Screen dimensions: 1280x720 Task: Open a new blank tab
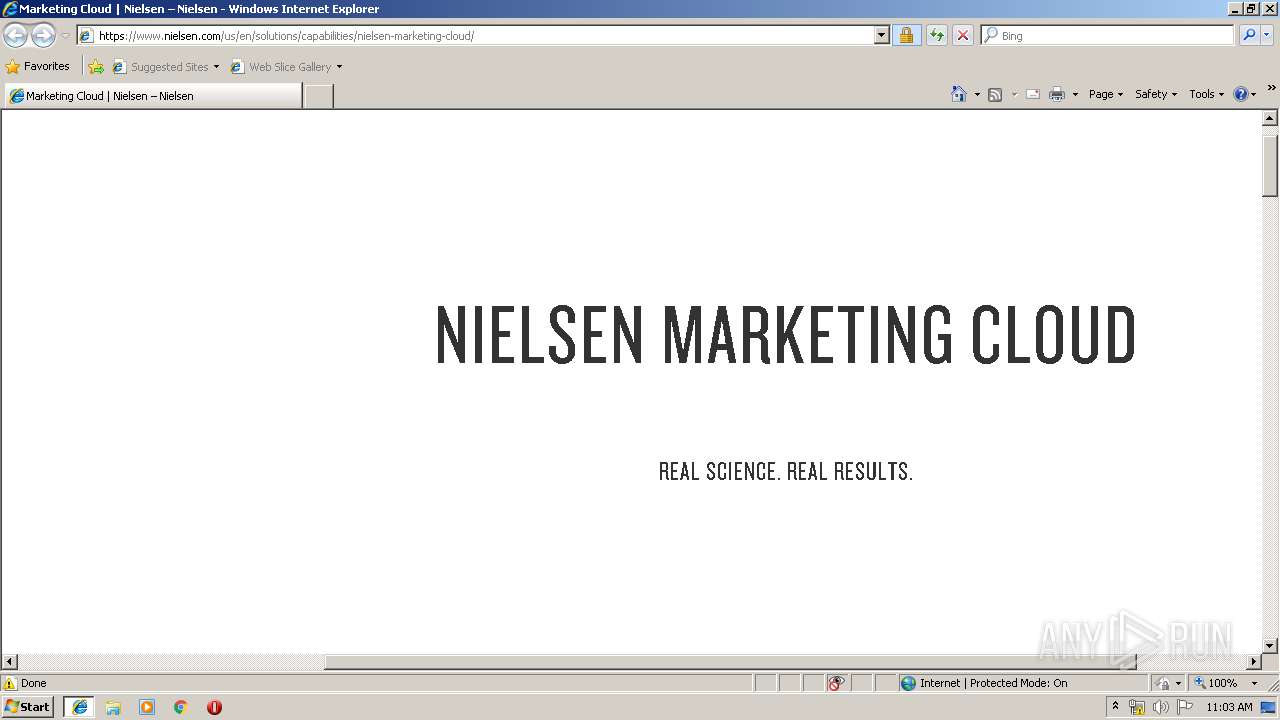point(318,96)
